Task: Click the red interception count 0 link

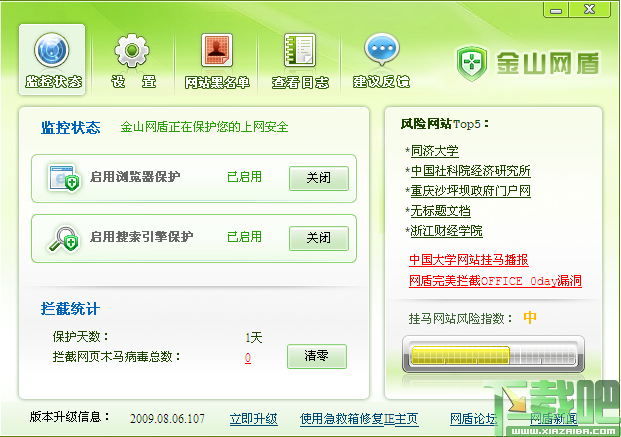Action: pos(248,358)
